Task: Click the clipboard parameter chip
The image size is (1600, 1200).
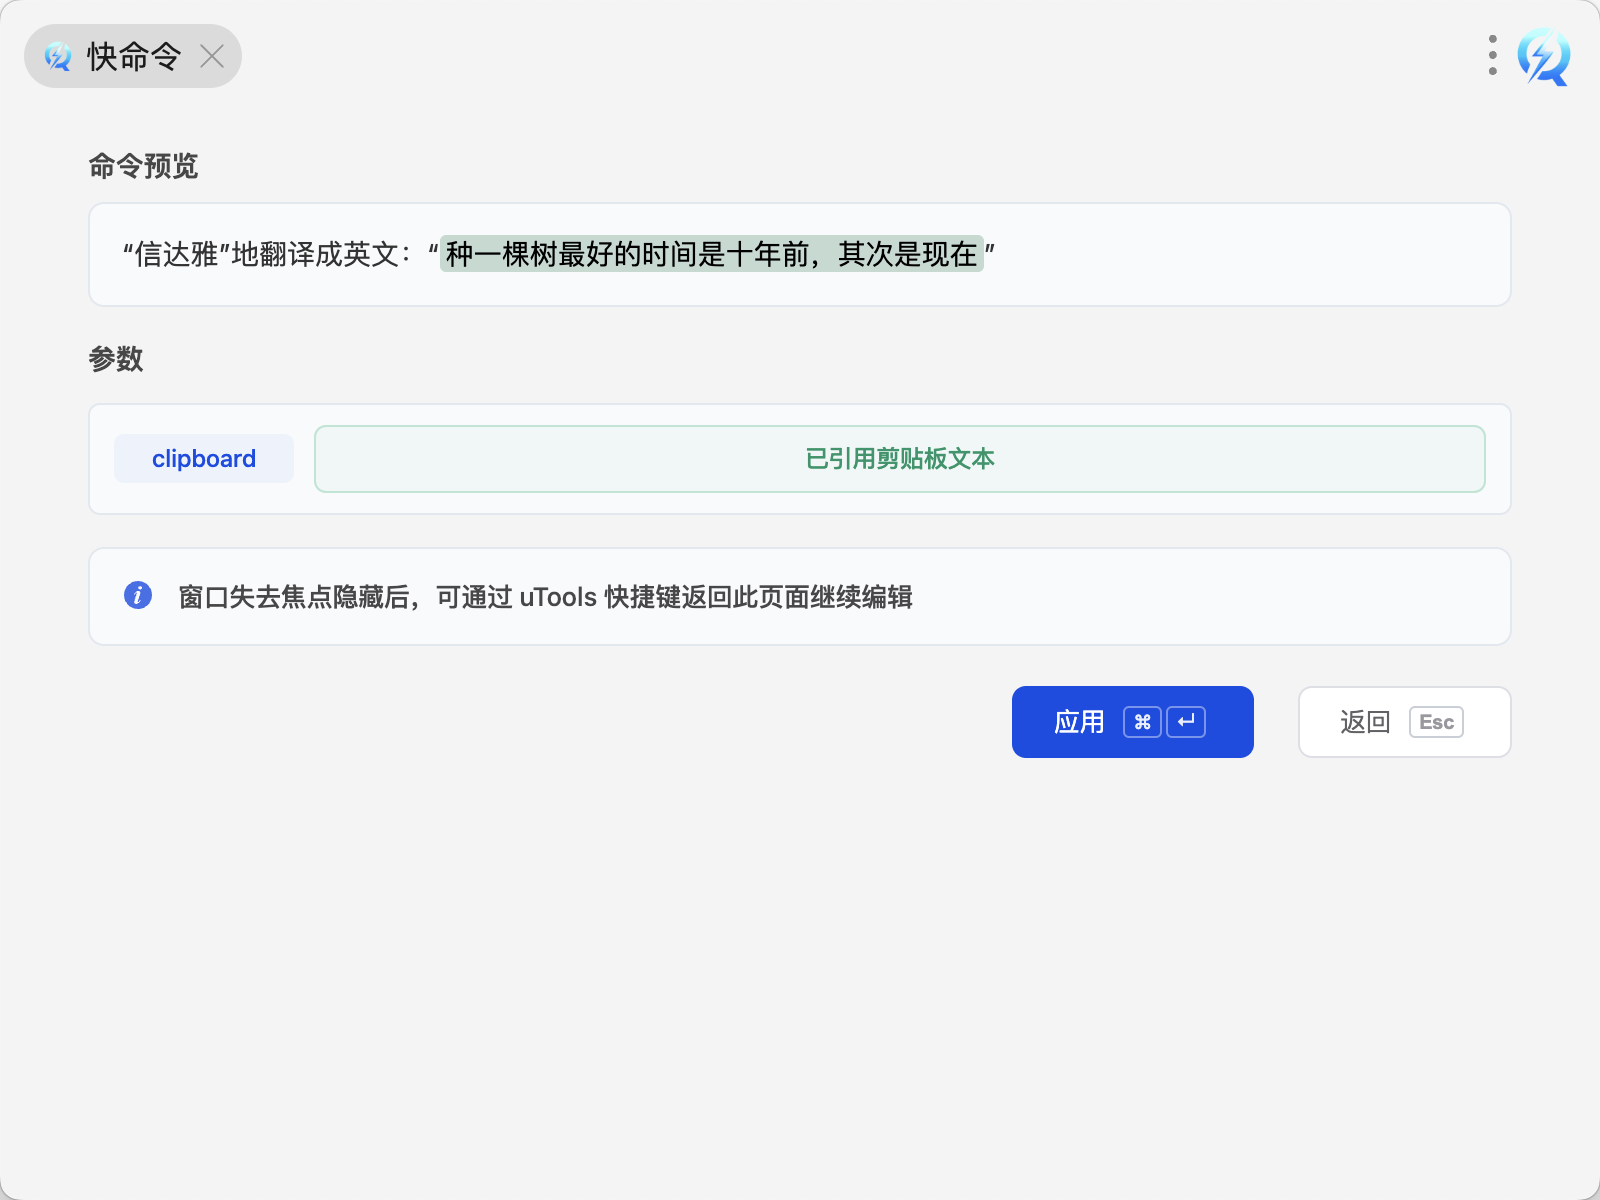Action: pyautogui.click(x=204, y=459)
